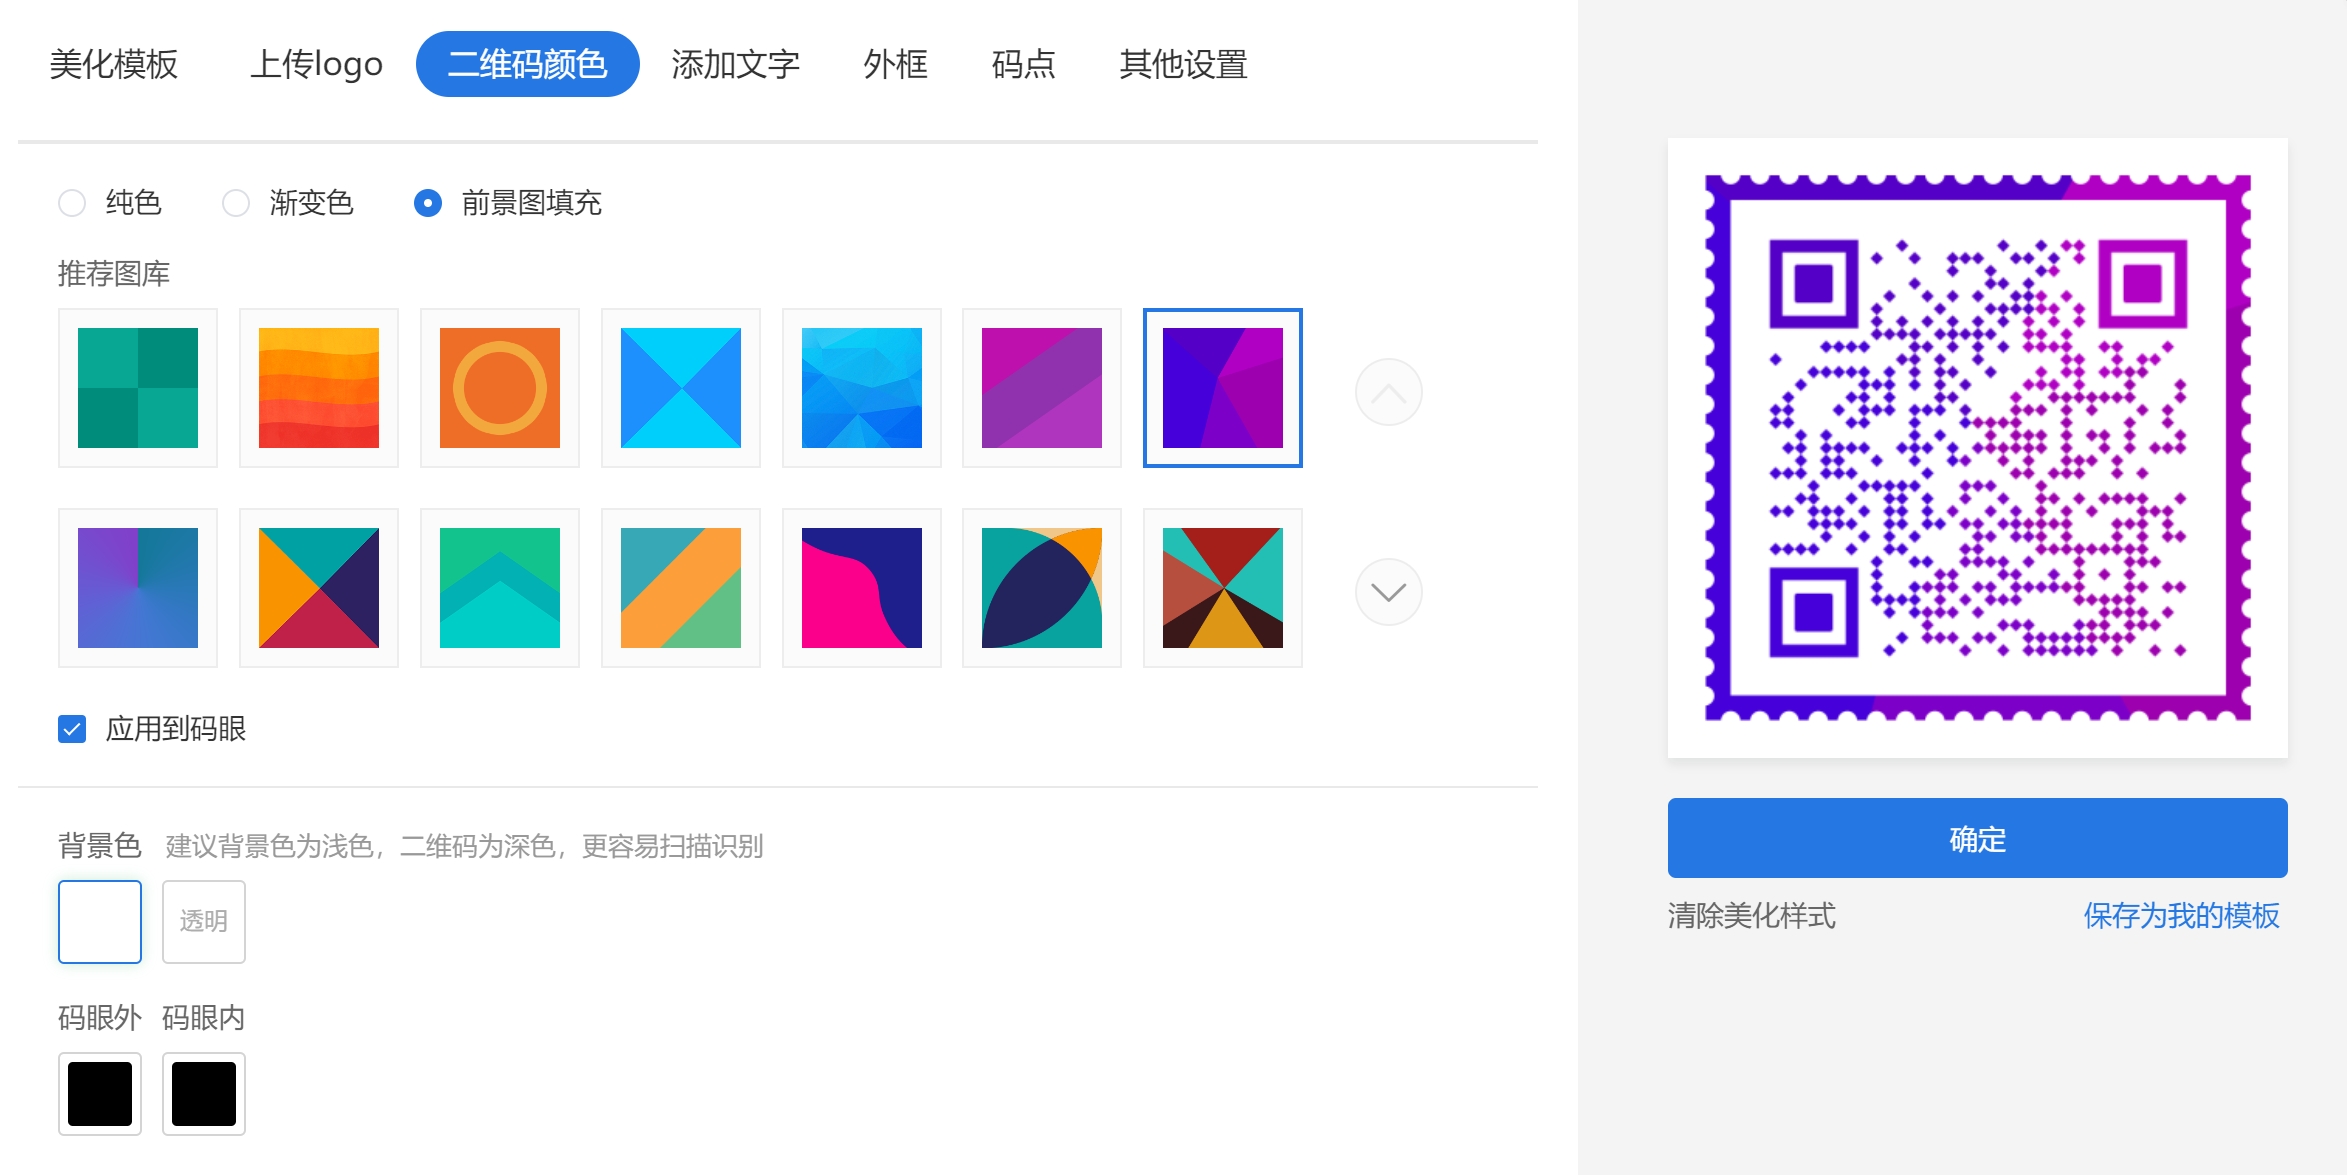Go to the 外框 tab

[896, 64]
